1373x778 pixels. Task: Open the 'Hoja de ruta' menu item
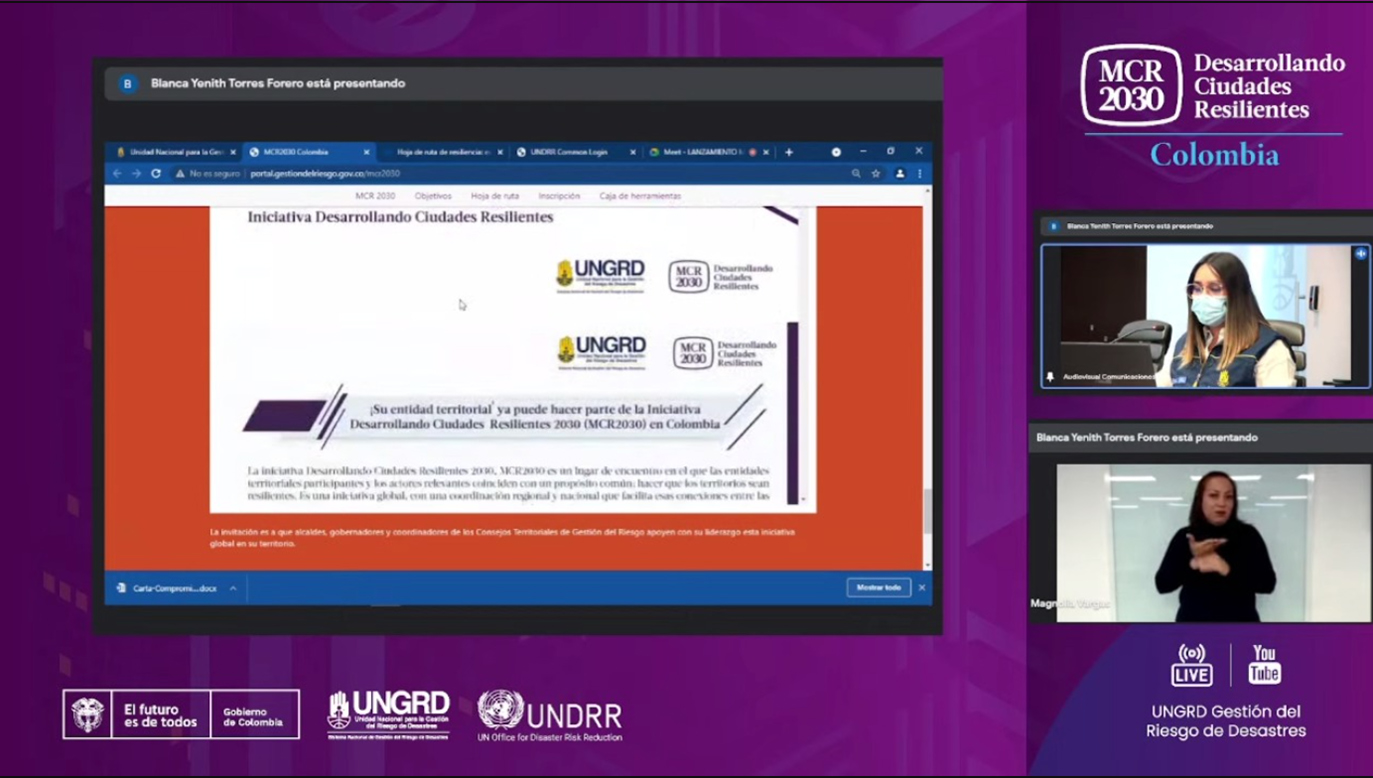pos(495,196)
